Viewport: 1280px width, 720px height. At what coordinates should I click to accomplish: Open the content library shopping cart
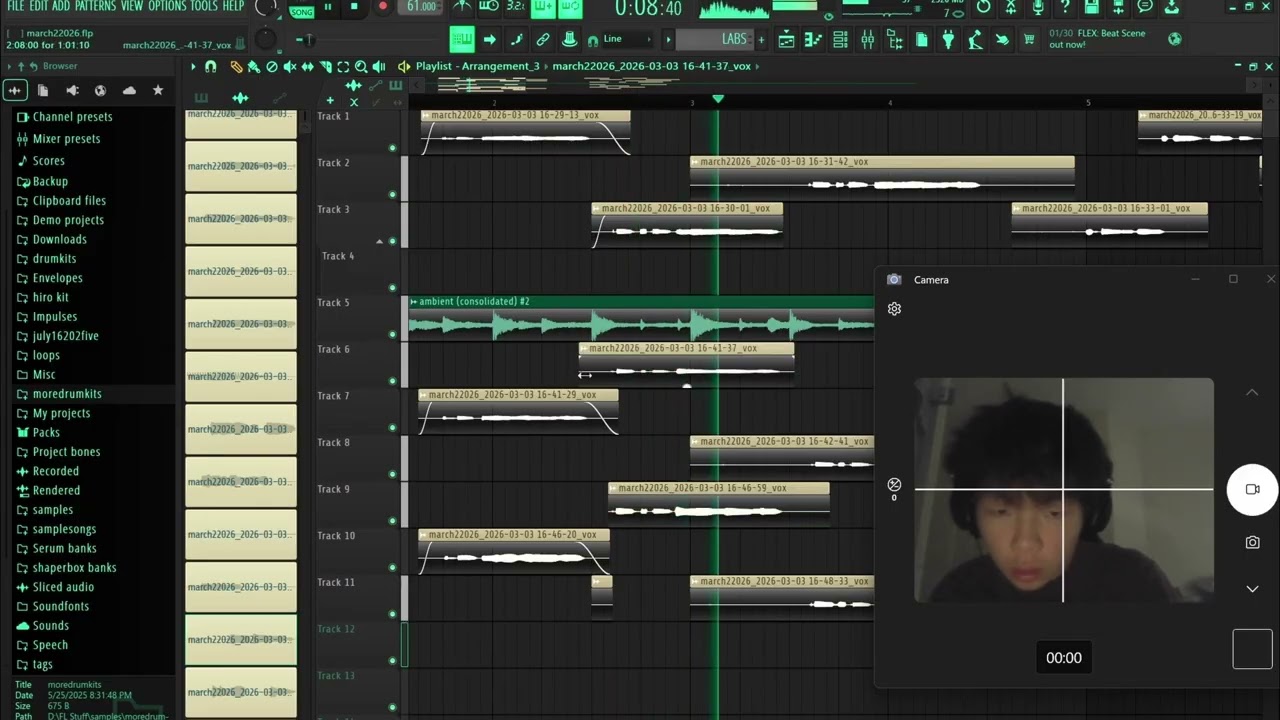coord(1029,39)
